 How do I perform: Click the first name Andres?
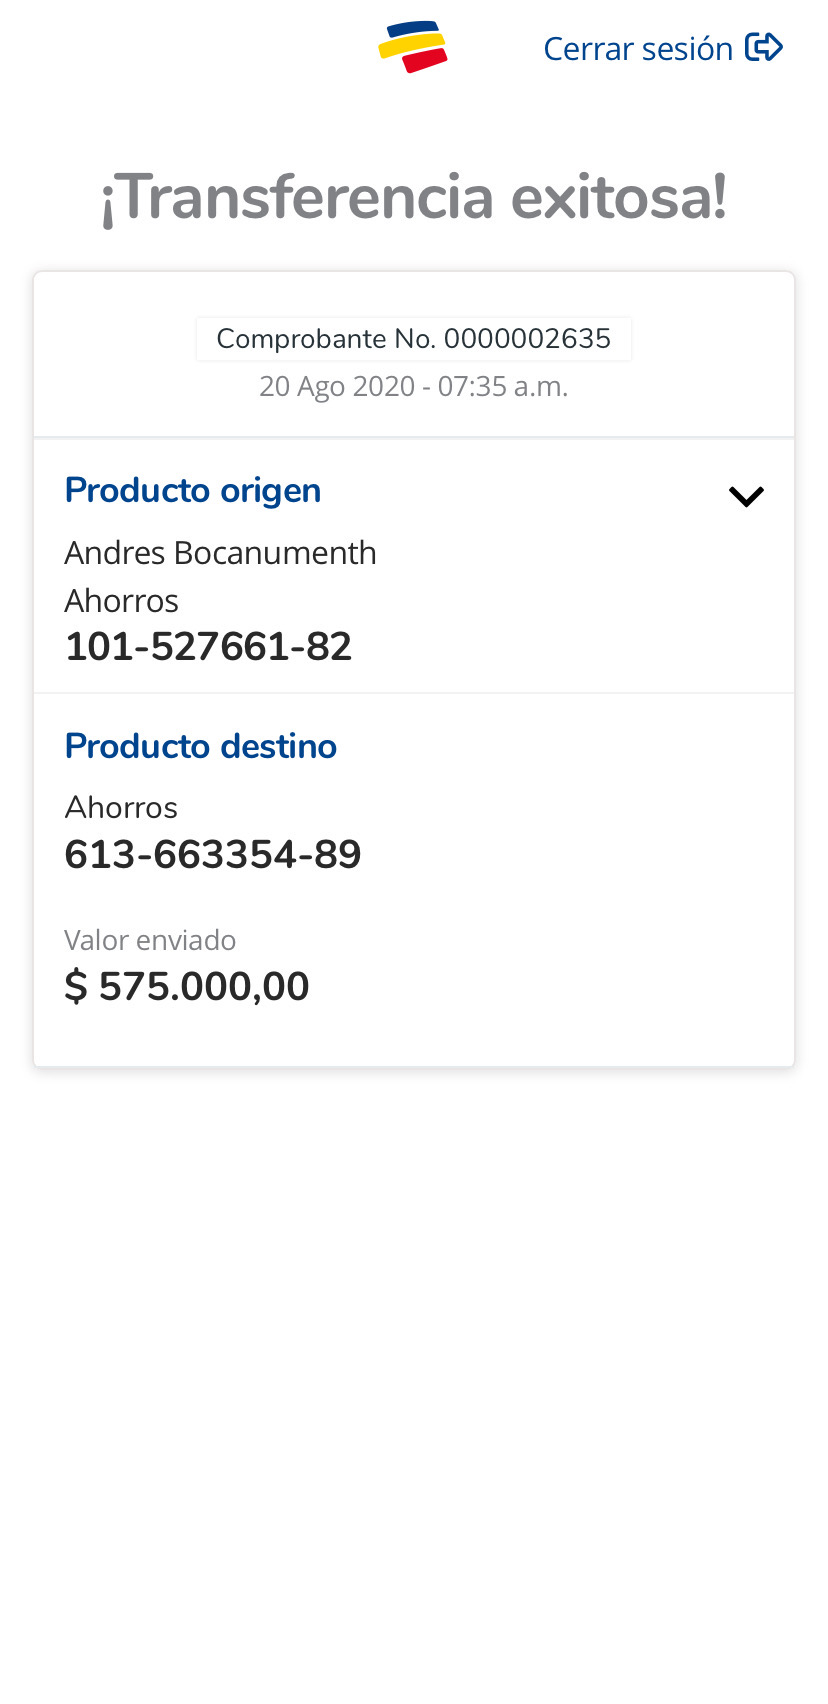(x=115, y=552)
